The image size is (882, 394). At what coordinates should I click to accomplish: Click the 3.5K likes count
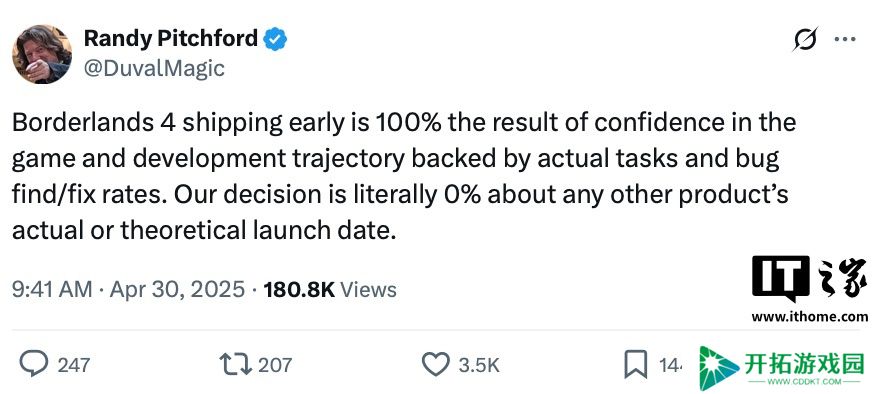pyautogui.click(x=479, y=365)
